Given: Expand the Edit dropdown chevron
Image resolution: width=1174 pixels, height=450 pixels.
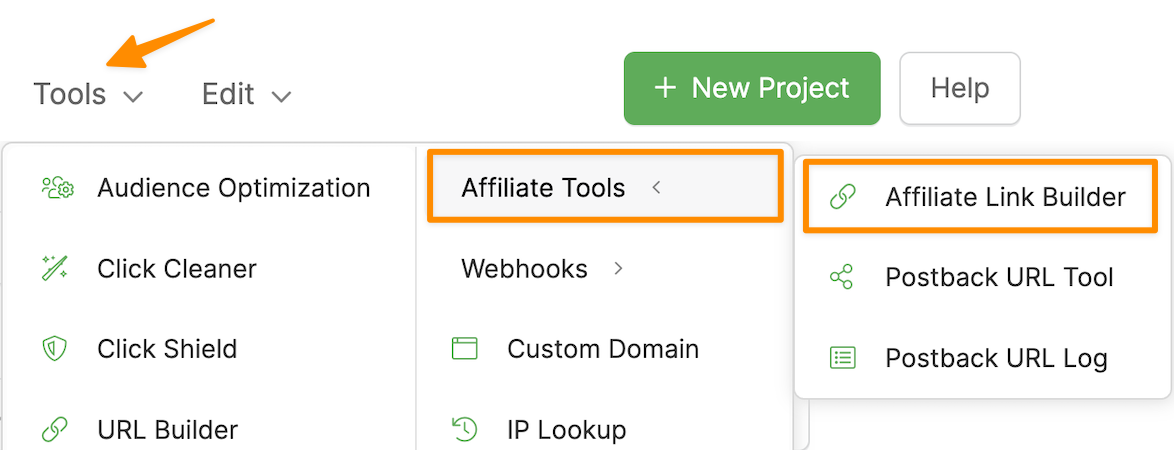Looking at the screenshot, I should (281, 96).
